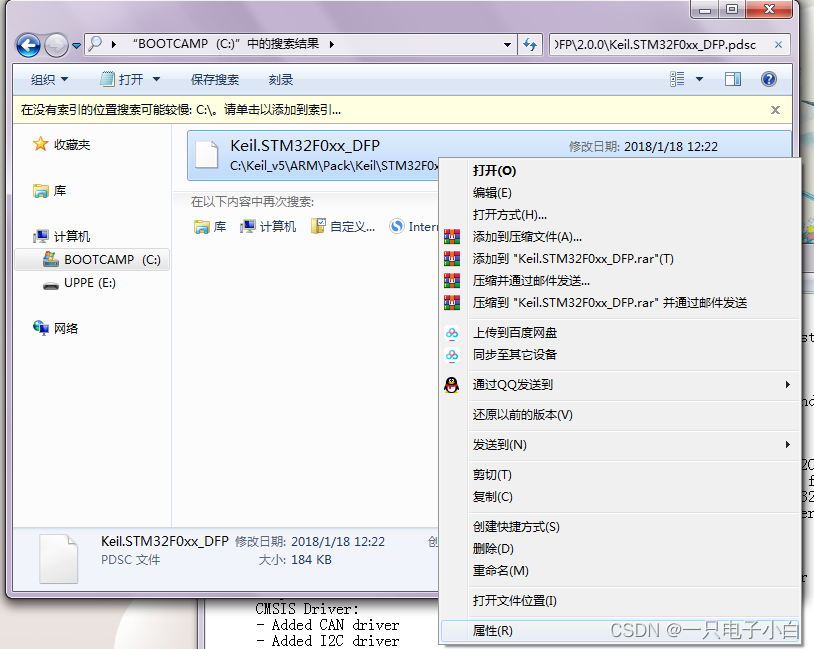814x649 pixels.
Task: Choose 重命名(M) from context menu
Action: pyautogui.click(x=618, y=571)
